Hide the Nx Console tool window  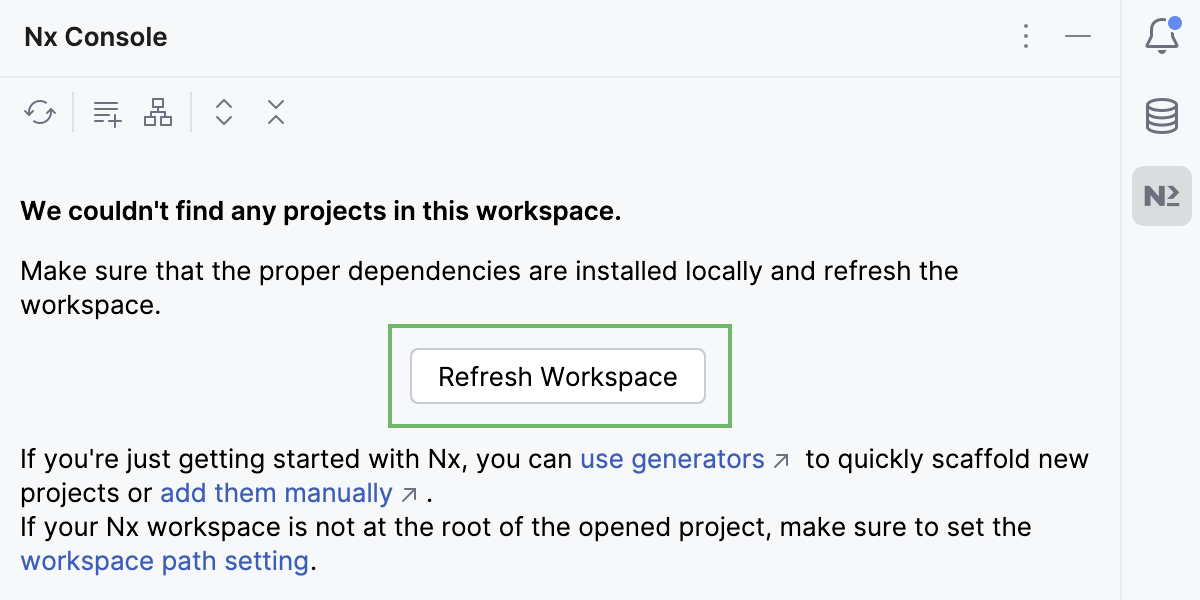point(1078,36)
